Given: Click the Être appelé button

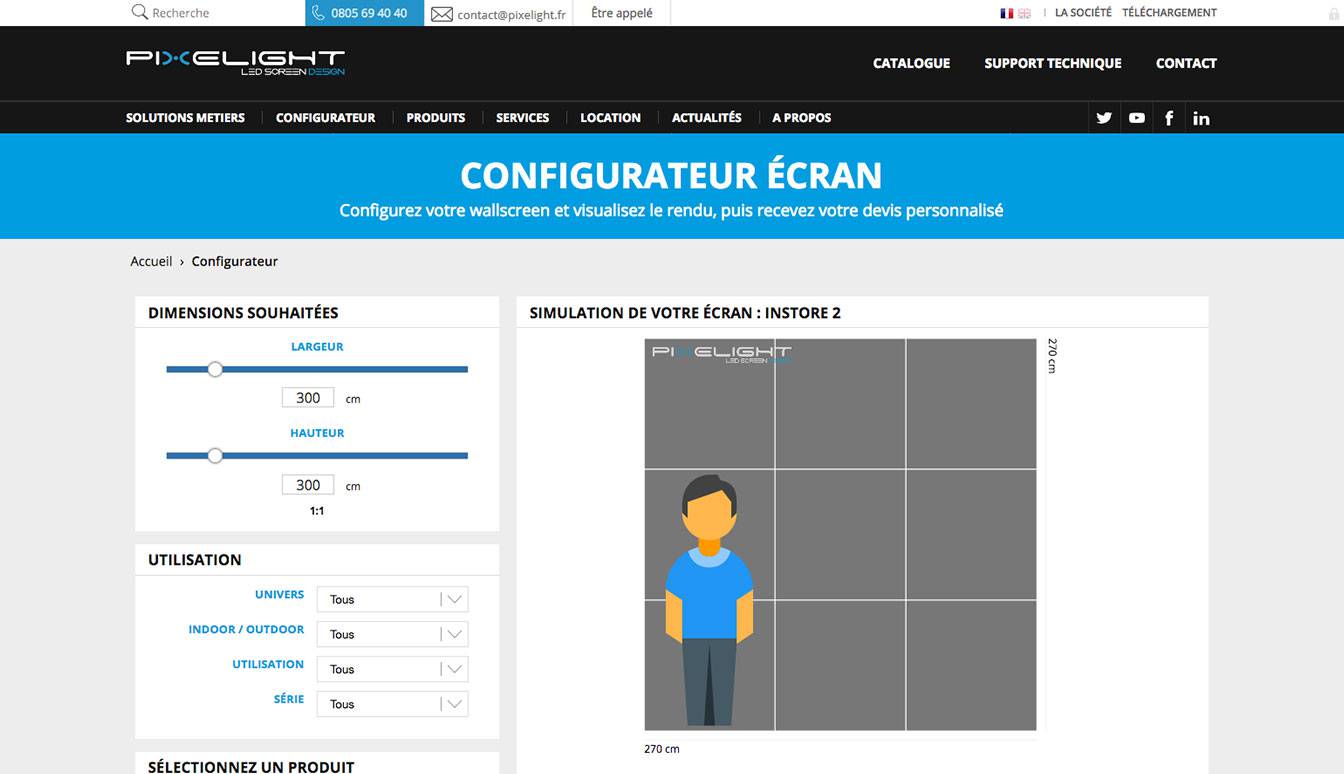Looking at the screenshot, I should 622,13.
